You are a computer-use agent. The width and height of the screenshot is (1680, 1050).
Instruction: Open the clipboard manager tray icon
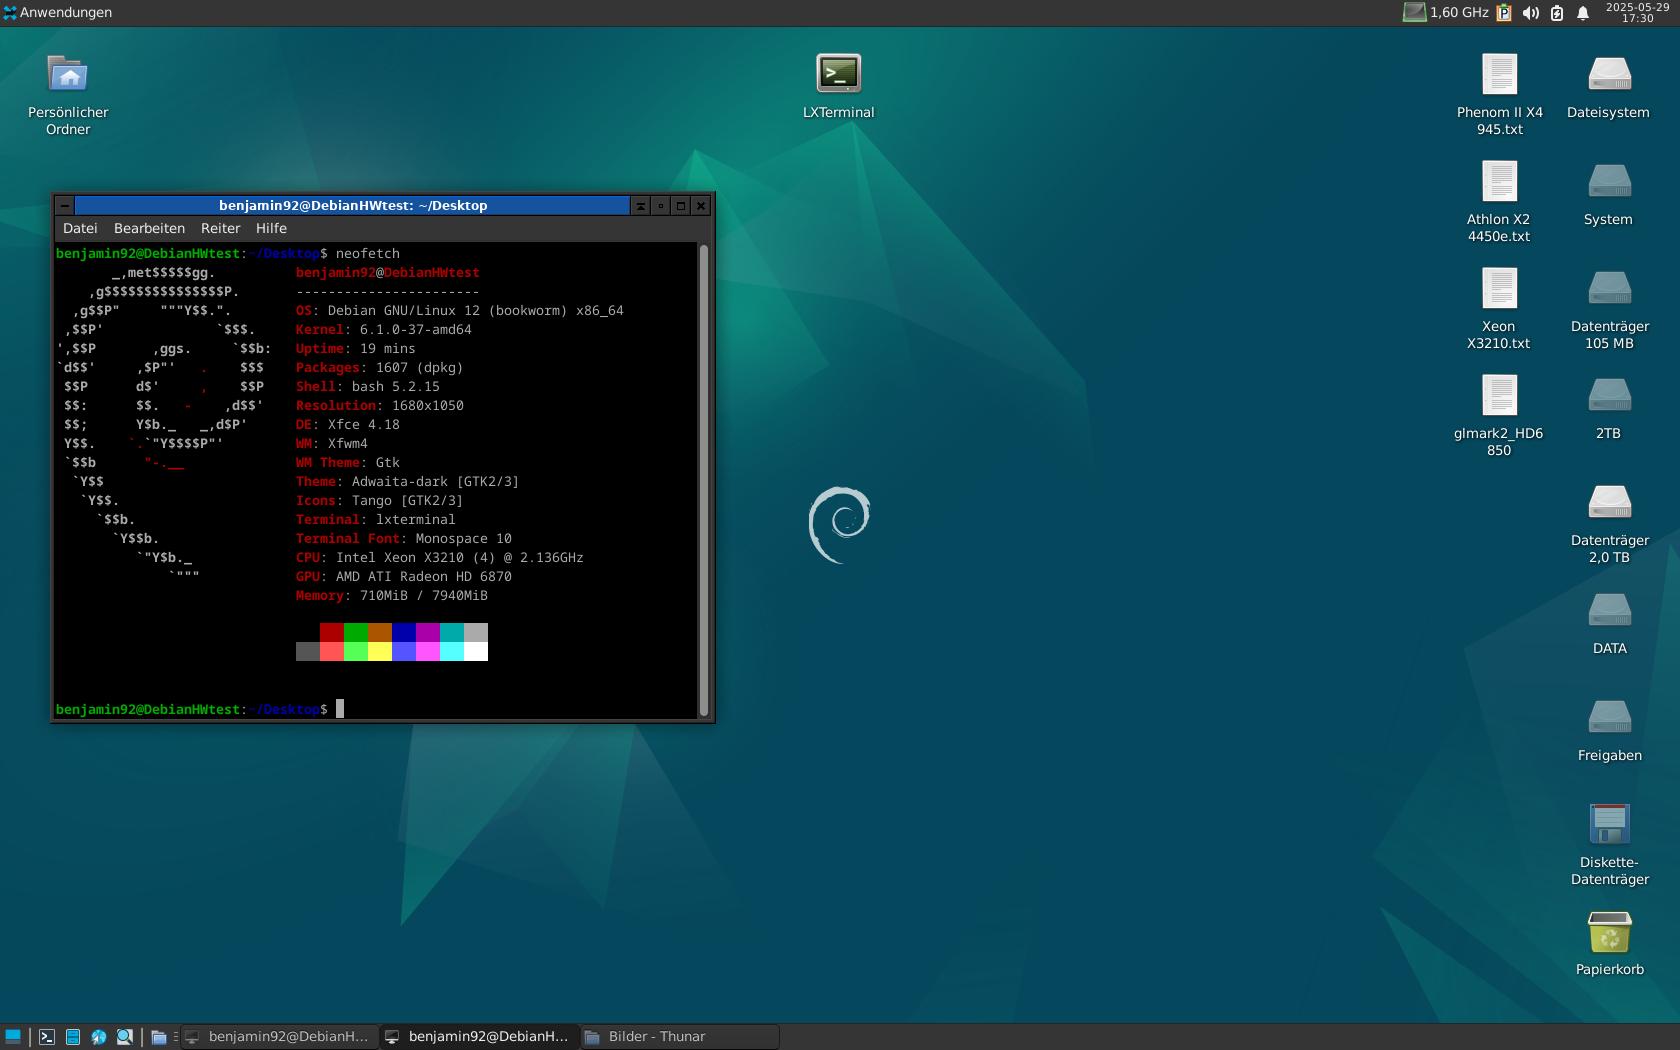pos(1504,12)
